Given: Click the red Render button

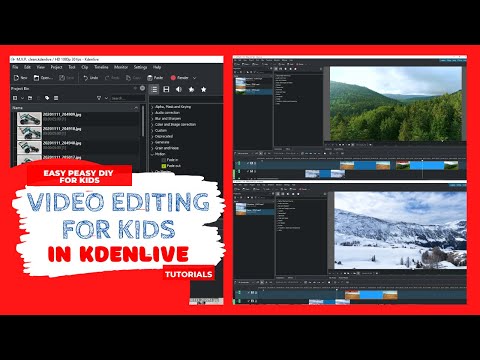Looking at the screenshot, I should pos(180,78).
